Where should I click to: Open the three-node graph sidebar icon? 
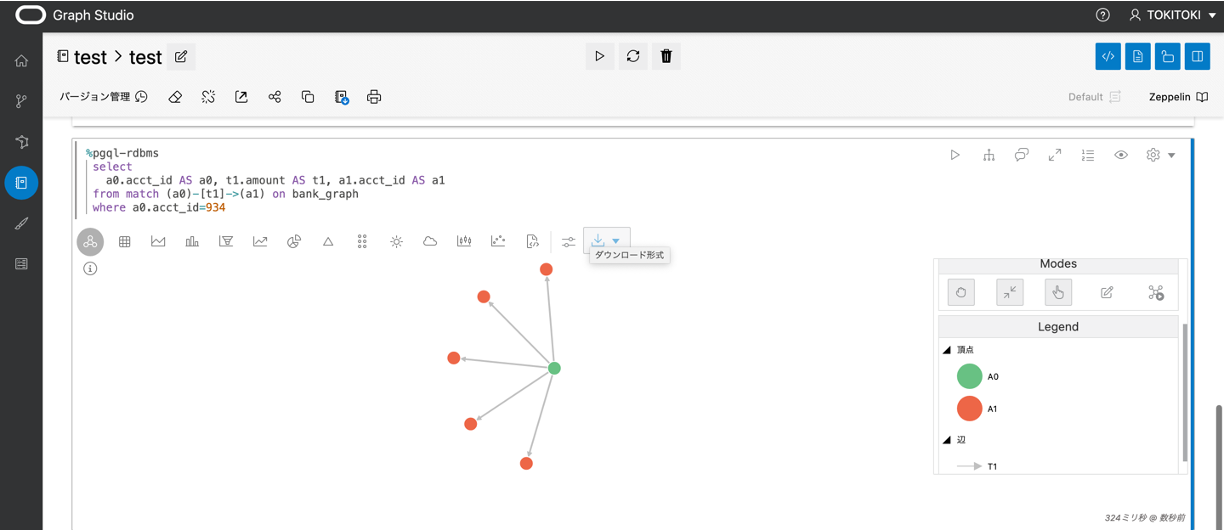click(x=21, y=142)
